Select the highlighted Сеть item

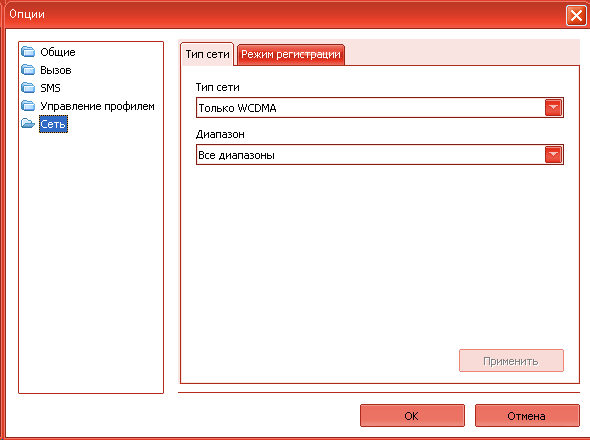(x=53, y=124)
